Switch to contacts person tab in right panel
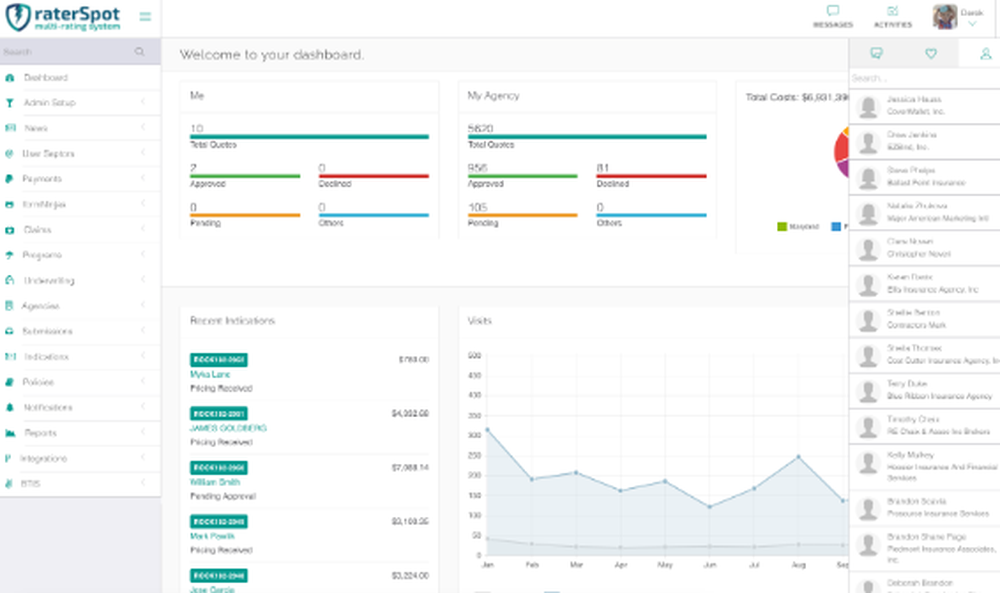This screenshot has height=593, width=1000. pos(985,54)
